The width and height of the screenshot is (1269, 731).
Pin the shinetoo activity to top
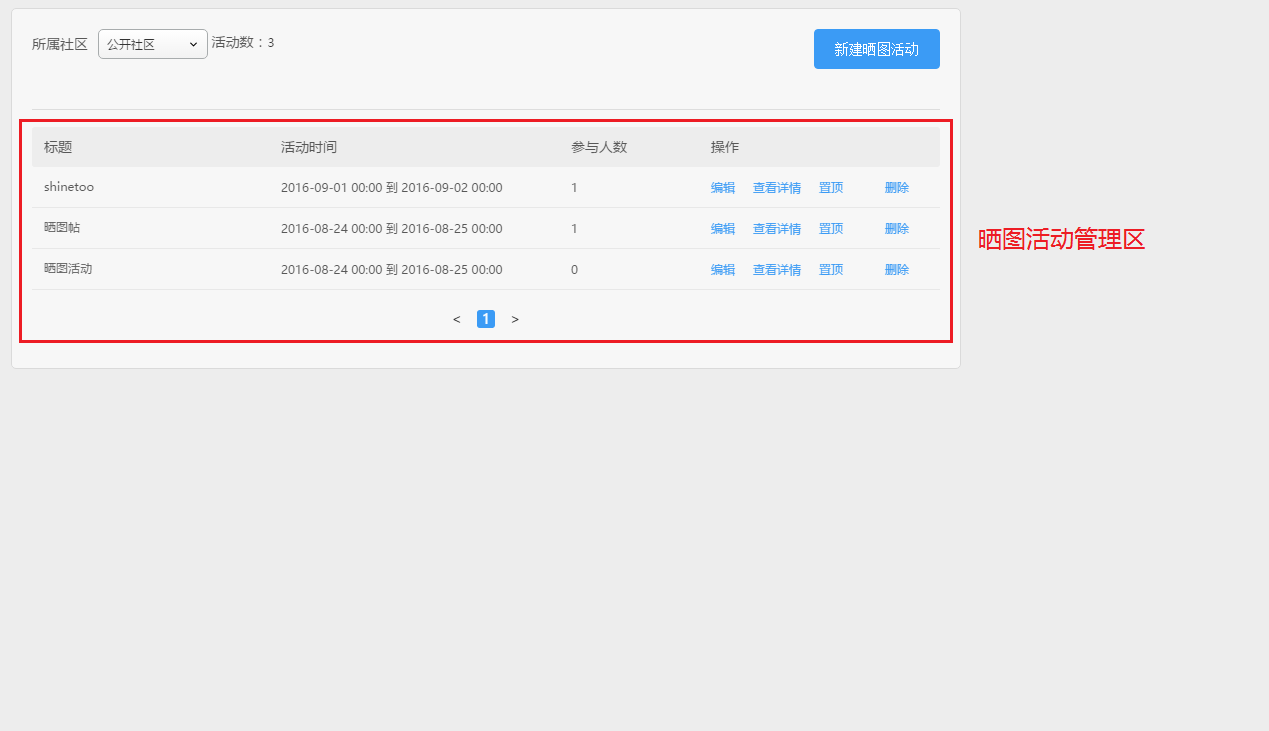pos(830,188)
